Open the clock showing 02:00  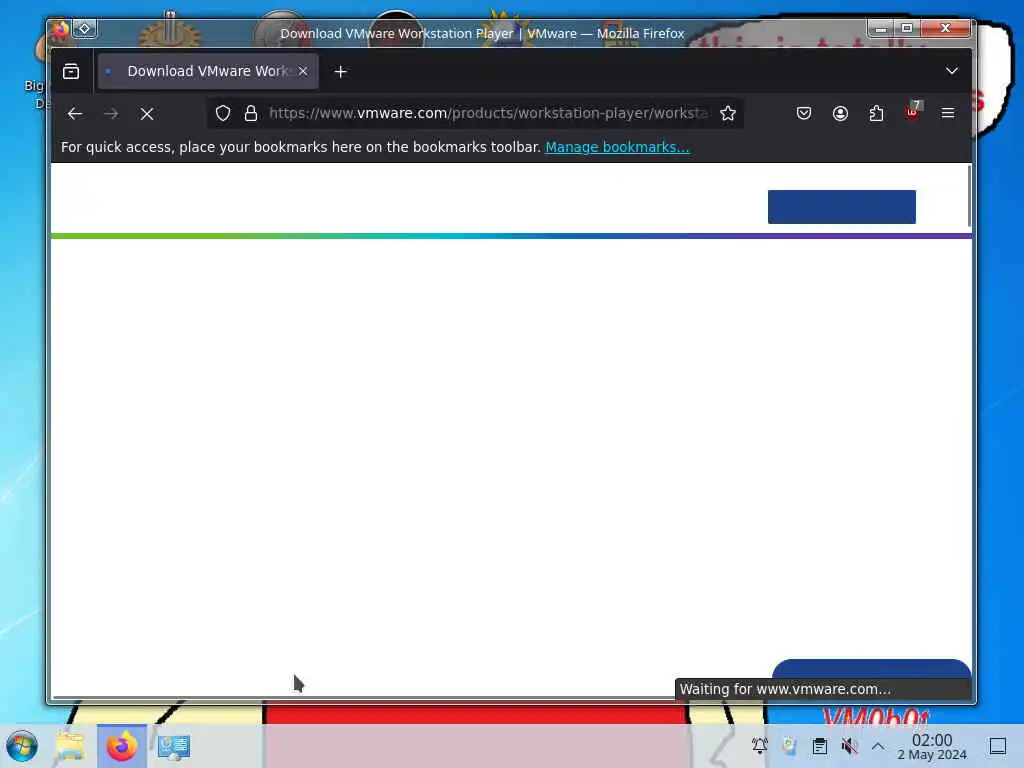click(932, 746)
